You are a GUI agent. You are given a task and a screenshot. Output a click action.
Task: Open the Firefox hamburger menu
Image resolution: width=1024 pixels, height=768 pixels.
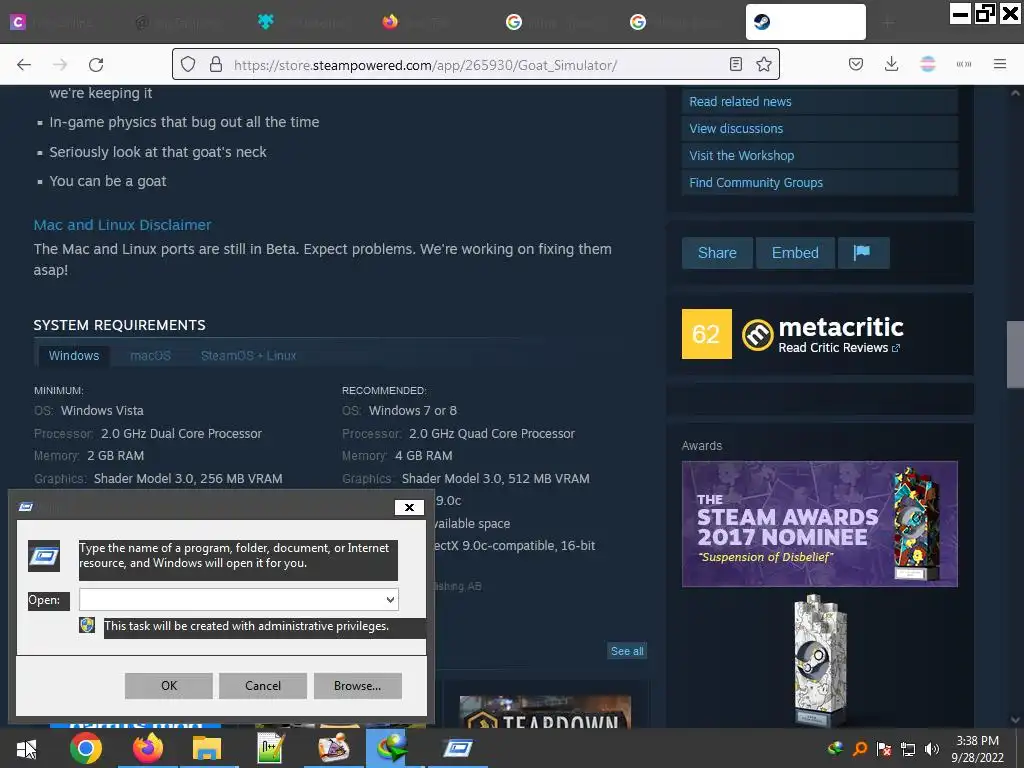click(x=999, y=64)
